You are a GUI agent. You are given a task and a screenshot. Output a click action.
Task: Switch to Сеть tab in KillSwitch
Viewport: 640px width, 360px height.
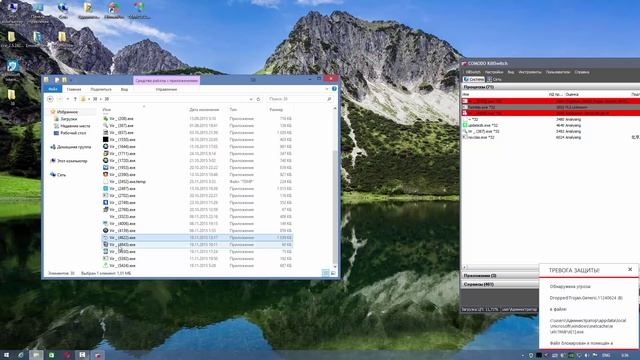pos(494,79)
